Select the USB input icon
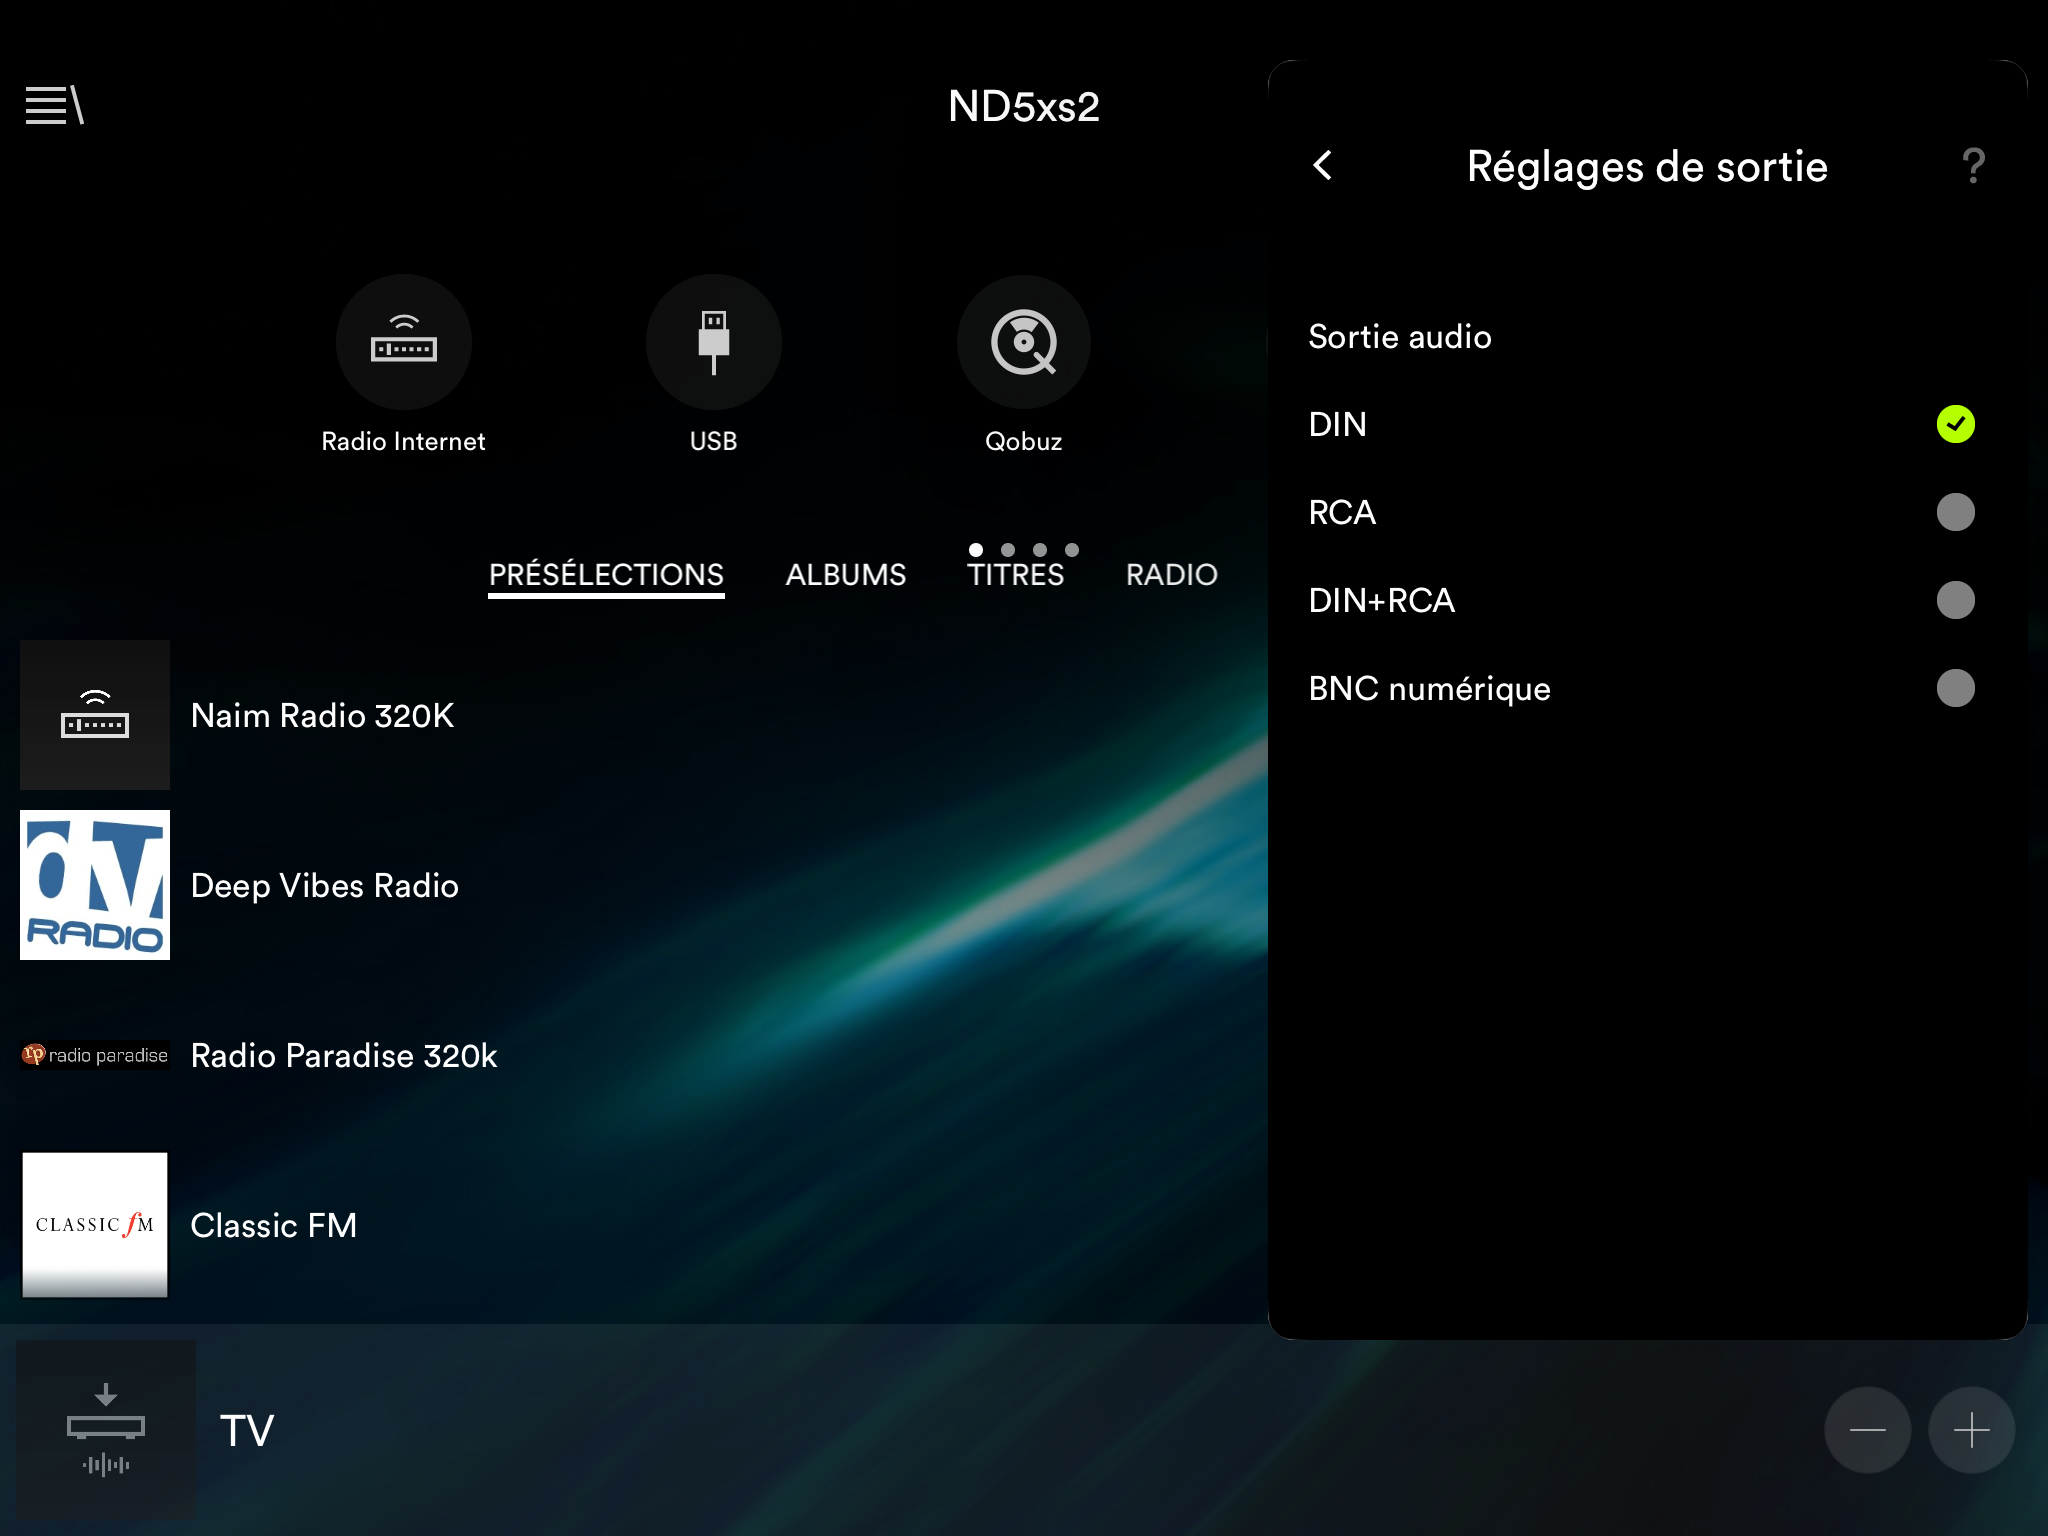 [713, 342]
